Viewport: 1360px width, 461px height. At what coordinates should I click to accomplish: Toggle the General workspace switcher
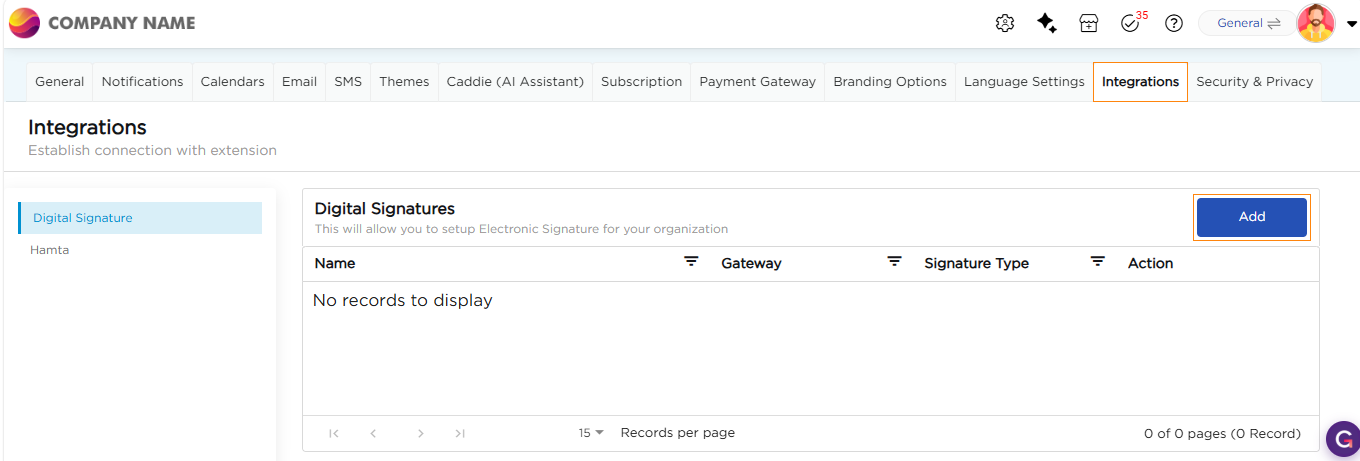[1248, 23]
